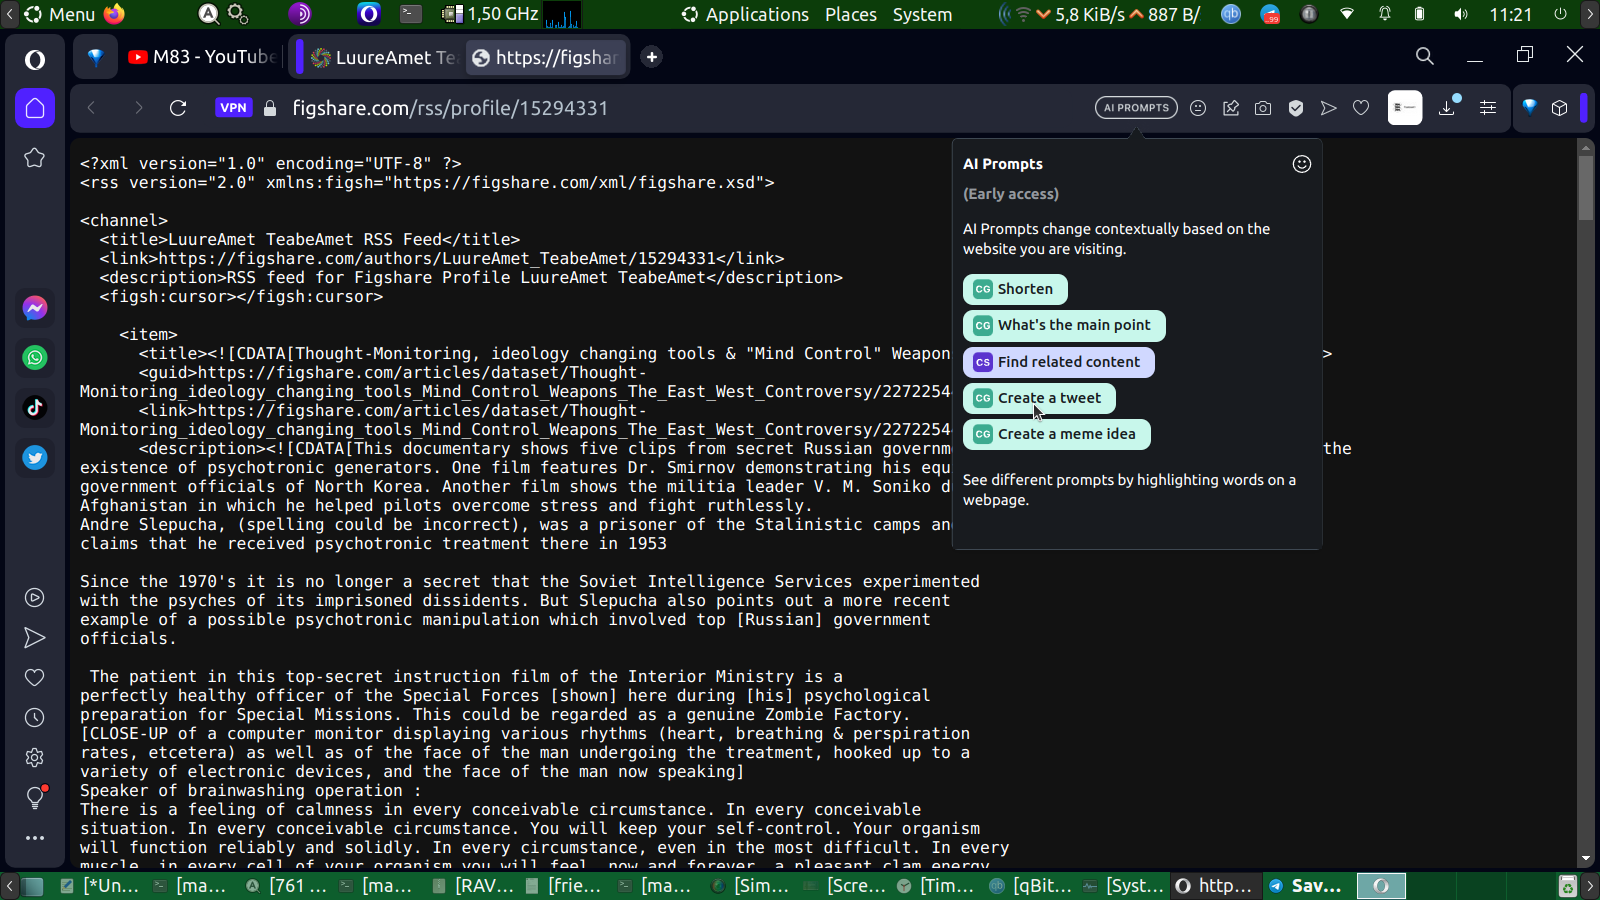Launch TikTok sidebar panel
This screenshot has height=900, width=1600.
35,407
